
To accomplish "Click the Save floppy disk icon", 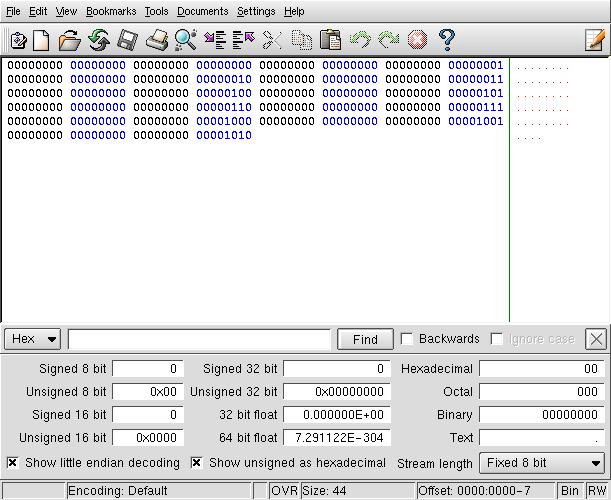I will (127, 40).
